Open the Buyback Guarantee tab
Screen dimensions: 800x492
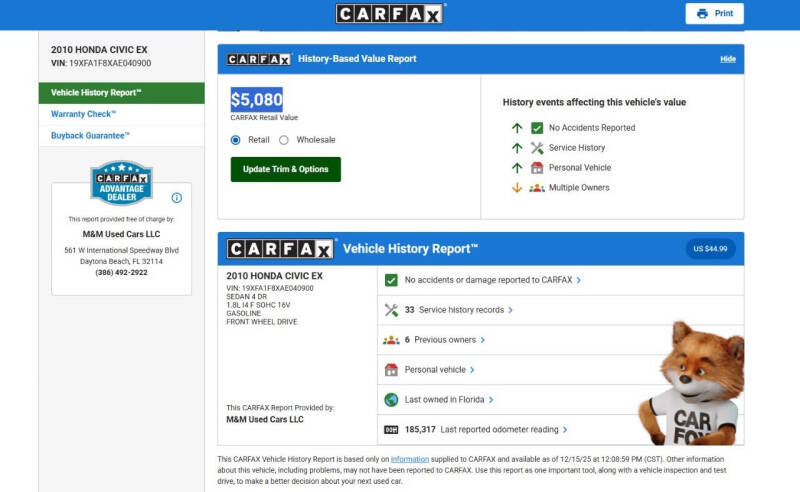click(91, 135)
